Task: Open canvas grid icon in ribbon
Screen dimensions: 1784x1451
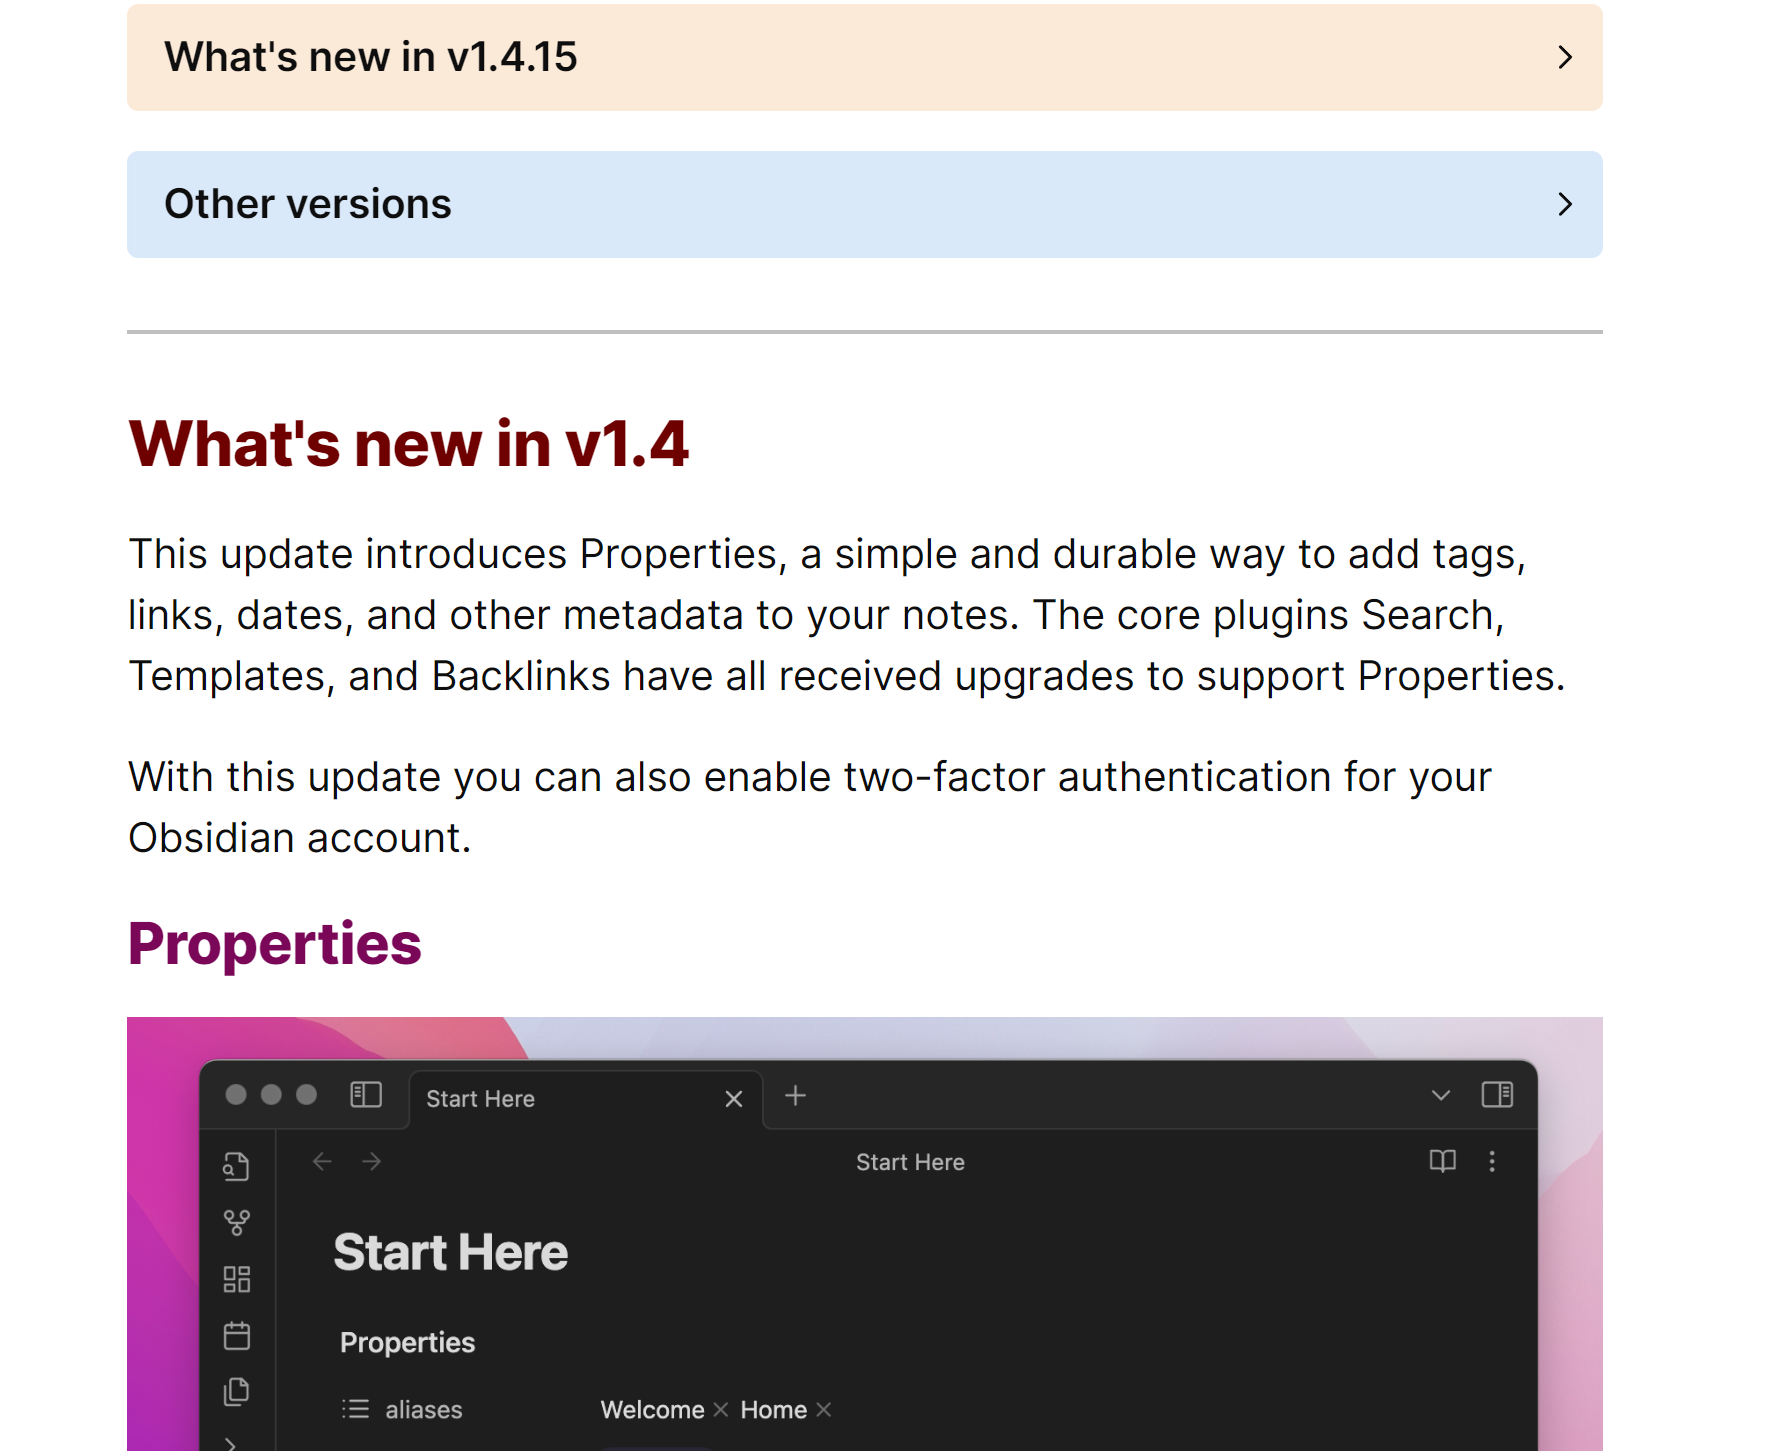Action: coord(237,1279)
